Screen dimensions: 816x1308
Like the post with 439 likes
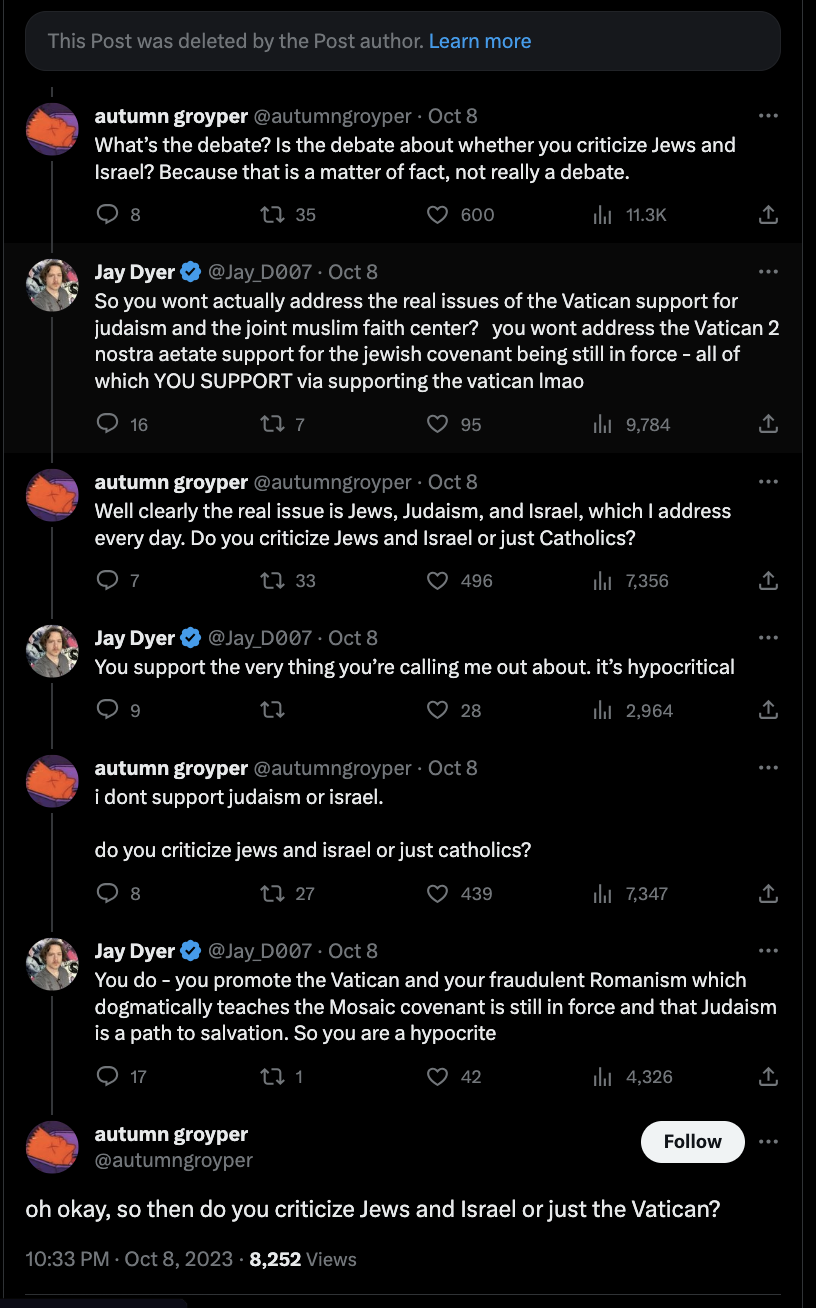437,893
